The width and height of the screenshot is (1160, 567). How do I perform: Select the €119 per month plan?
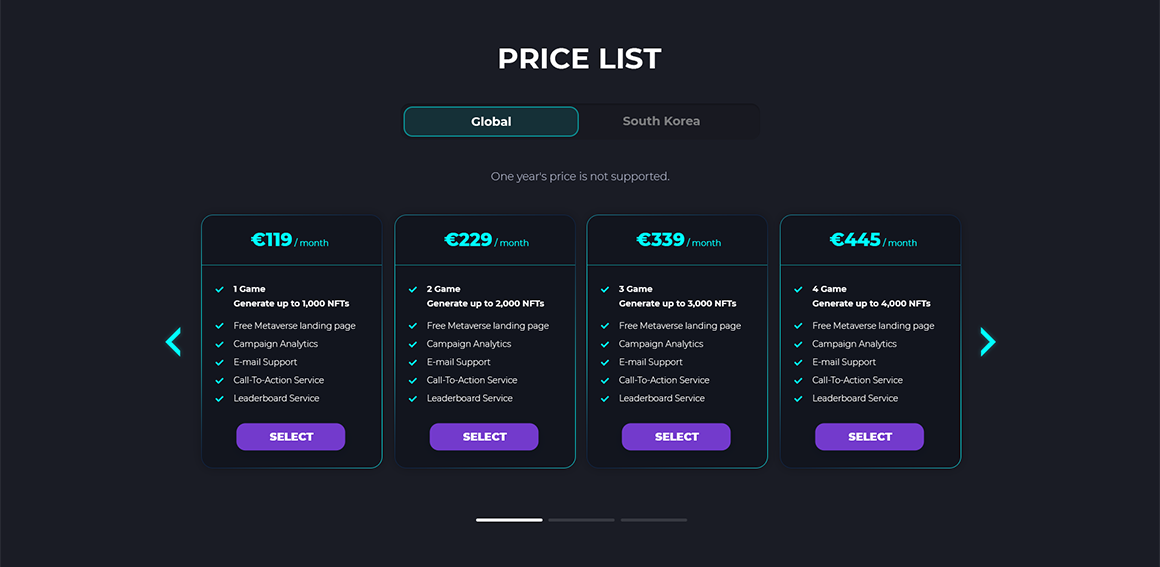click(x=291, y=437)
